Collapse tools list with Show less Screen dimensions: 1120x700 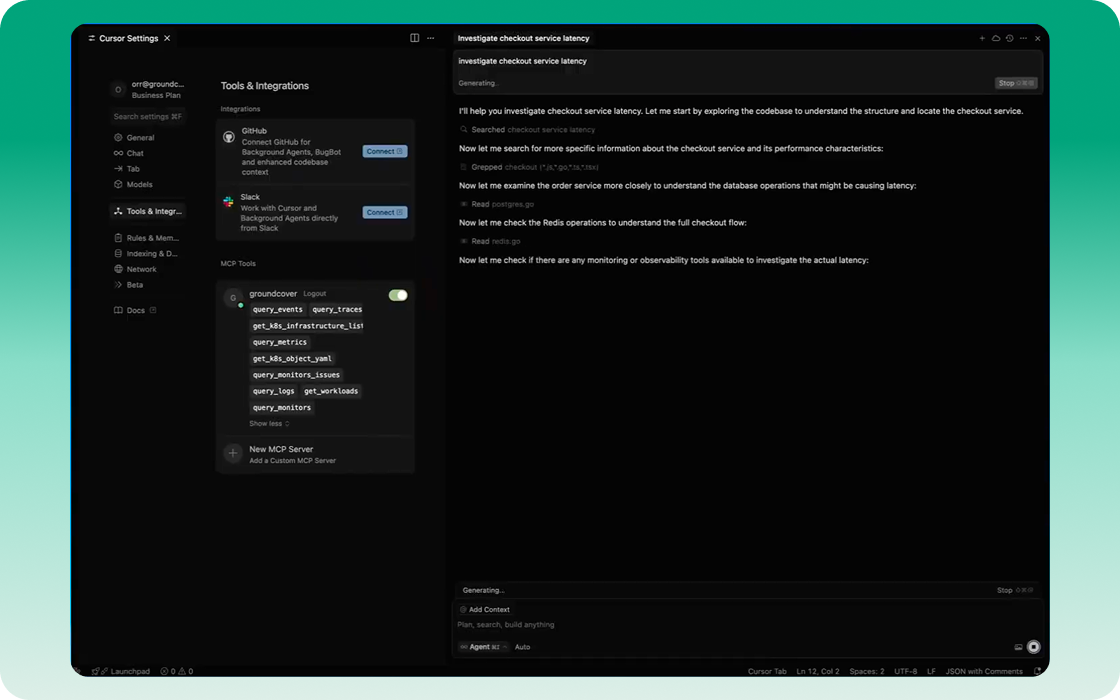click(269, 424)
